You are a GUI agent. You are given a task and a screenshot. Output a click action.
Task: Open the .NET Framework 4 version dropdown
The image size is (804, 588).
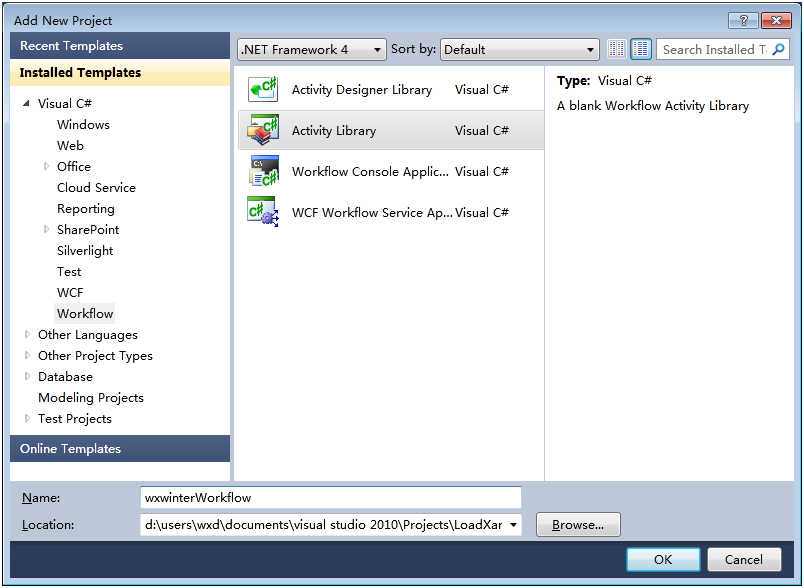[312, 50]
